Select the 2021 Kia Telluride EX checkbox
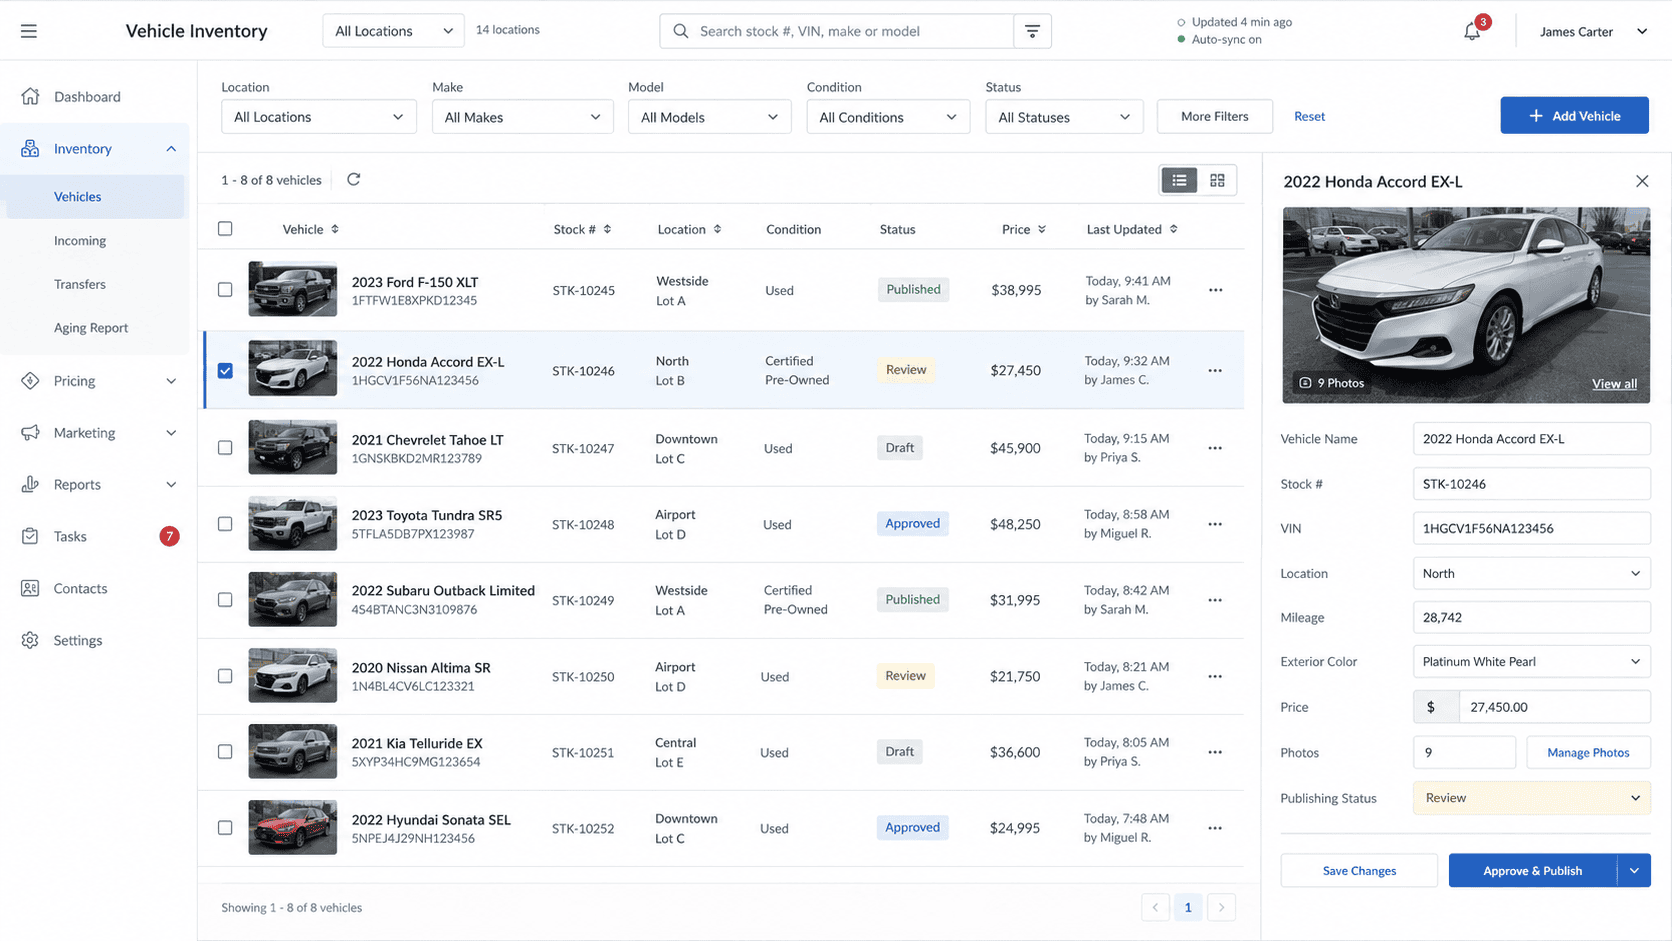This screenshot has height=941, width=1672. (225, 752)
